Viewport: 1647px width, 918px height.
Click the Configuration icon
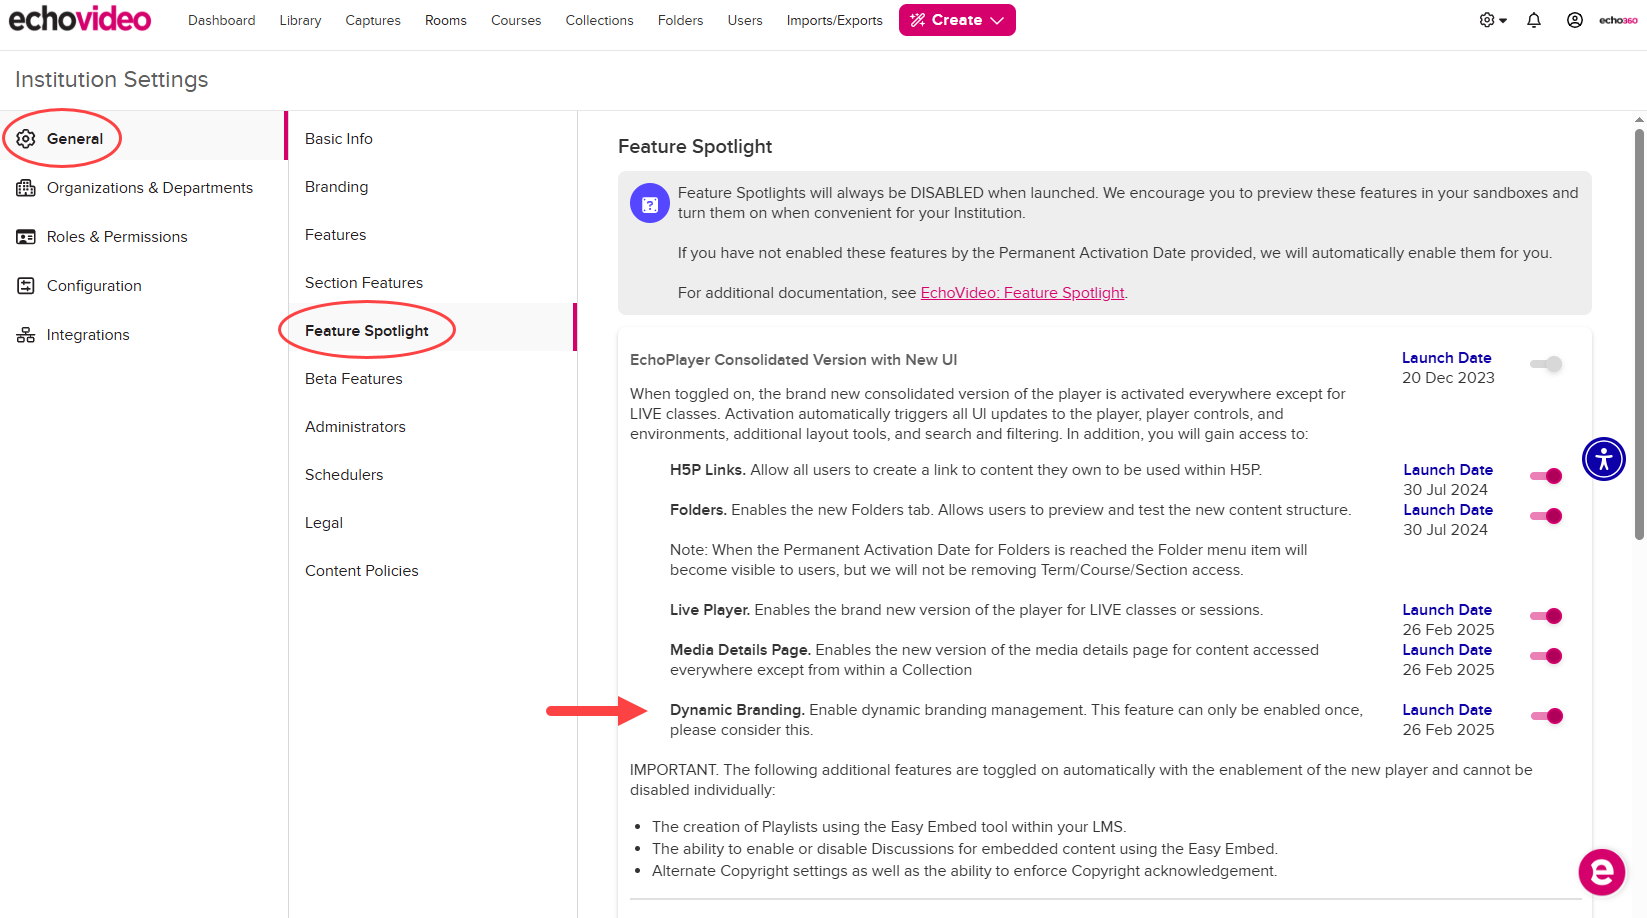(26, 286)
